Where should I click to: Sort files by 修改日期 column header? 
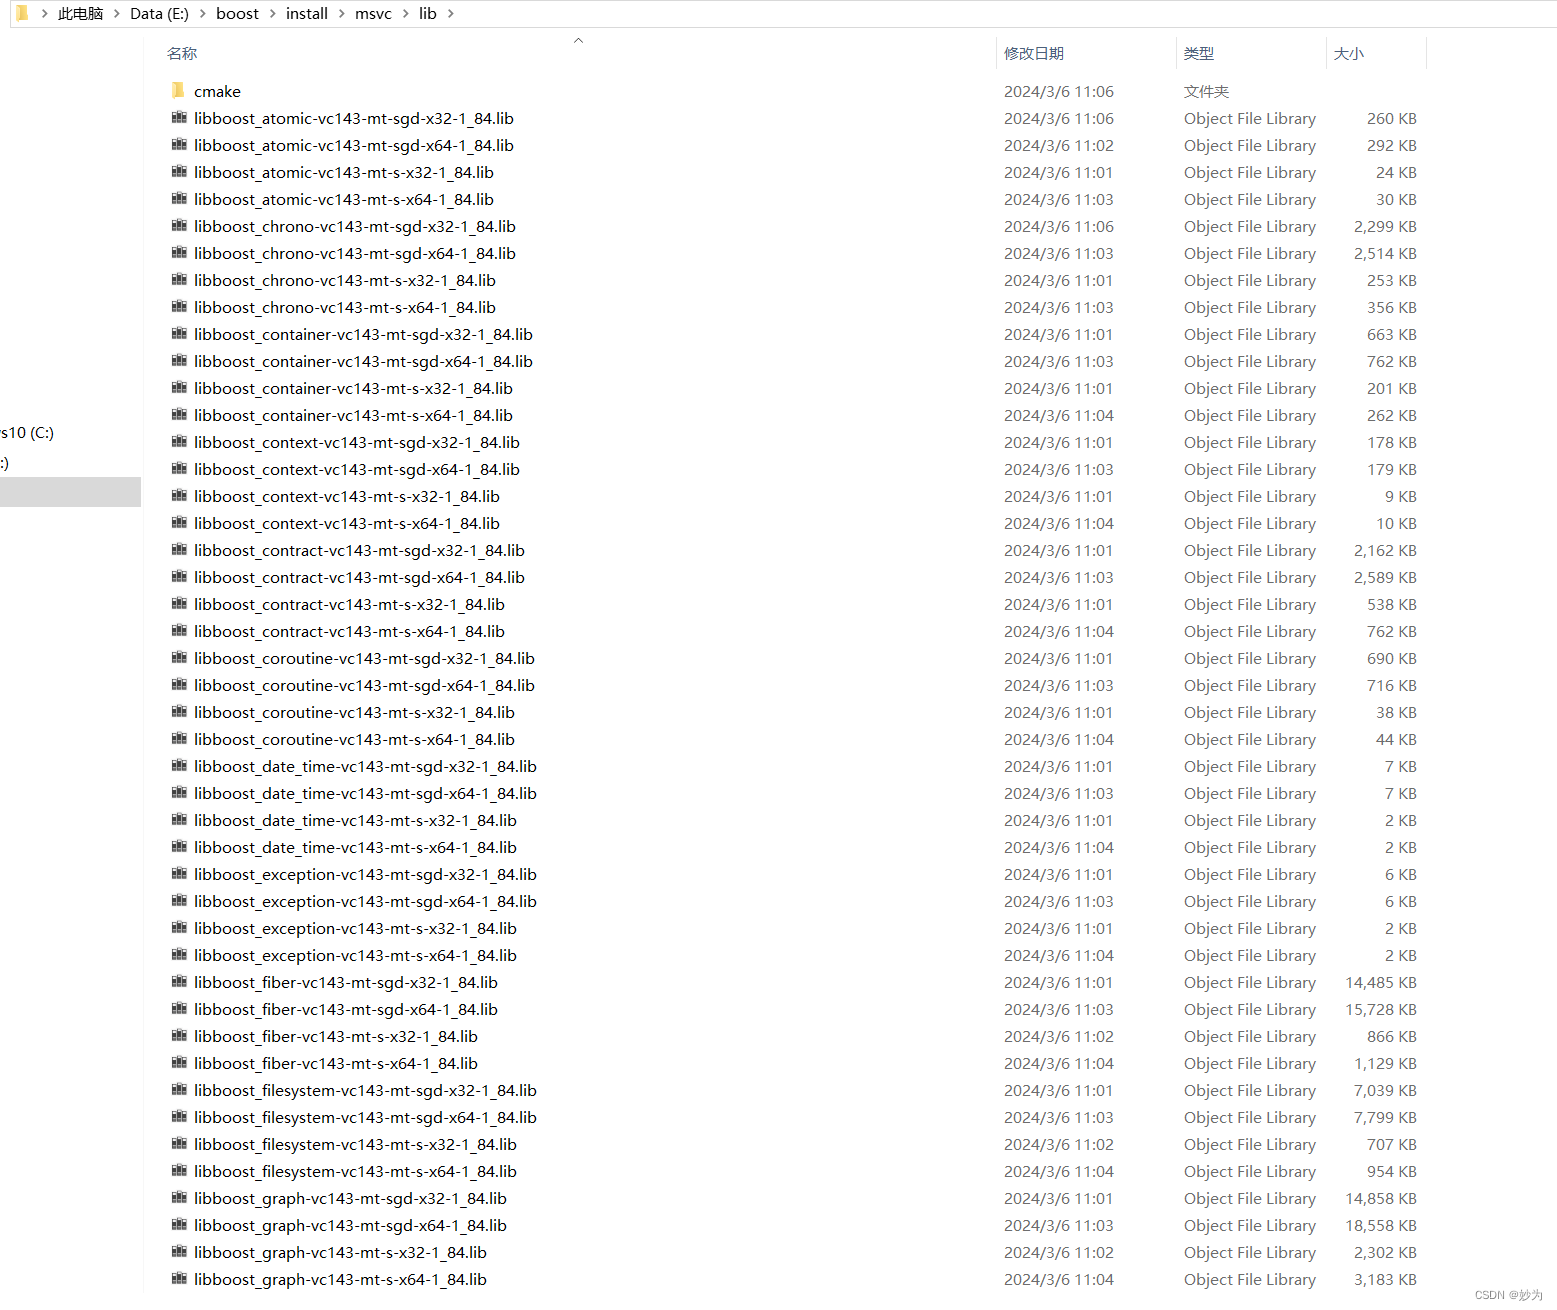point(1034,53)
